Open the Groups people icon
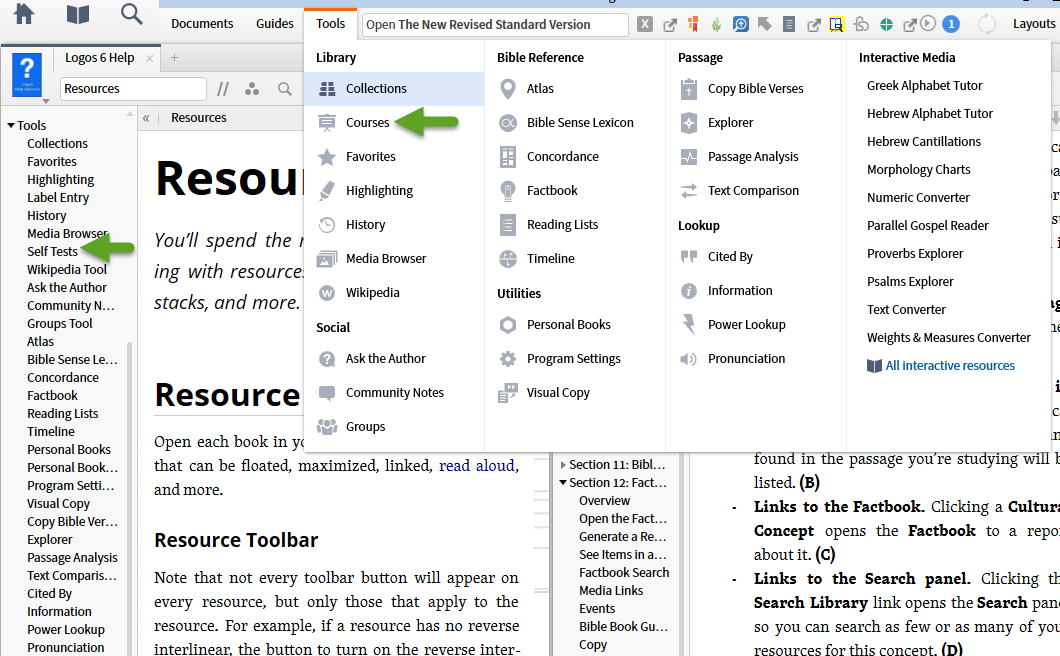The height and width of the screenshot is (656, 1060). pos(327,427)
